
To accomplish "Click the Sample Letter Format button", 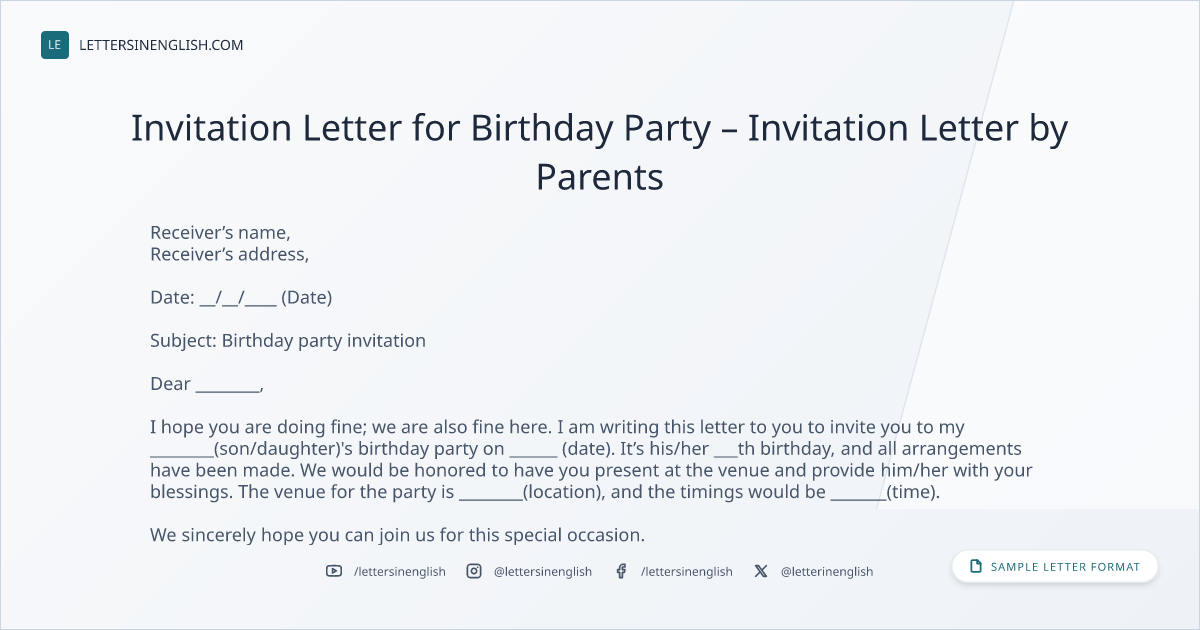I will pyautogui.click(x=1055, y=567).
